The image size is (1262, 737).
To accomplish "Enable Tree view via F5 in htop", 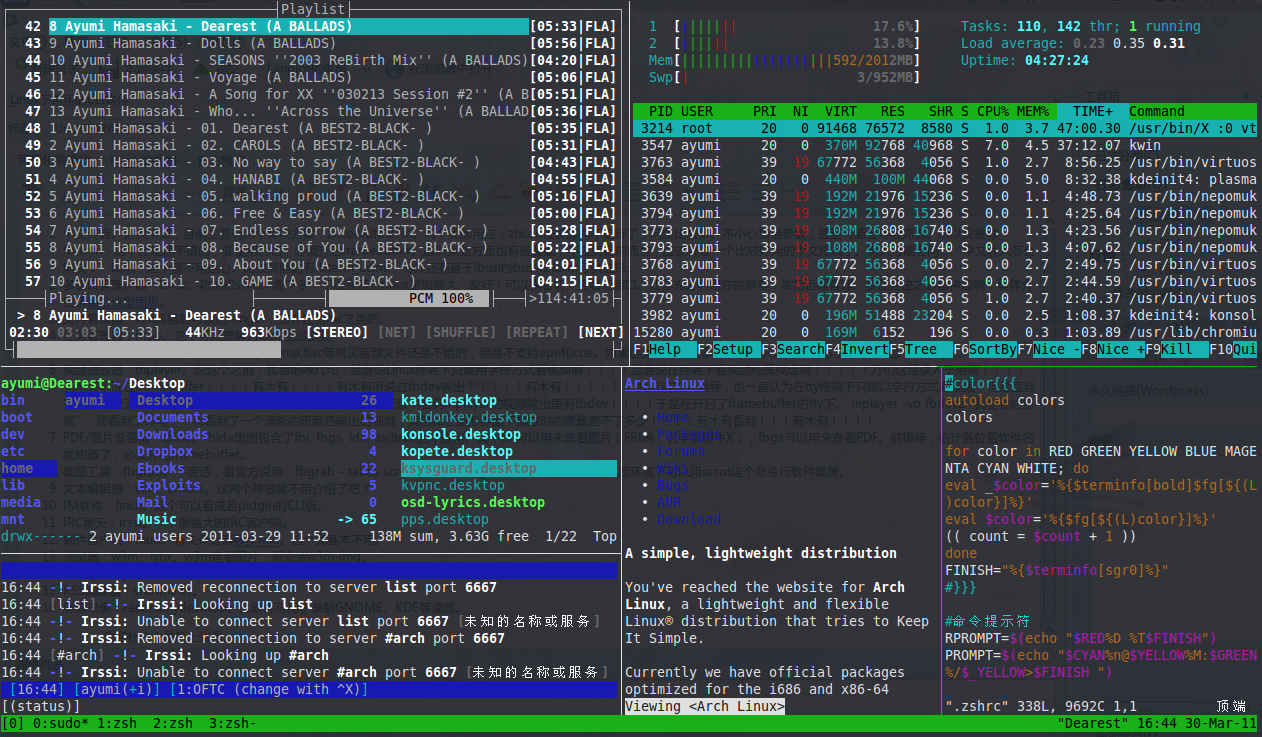I will point(920,349).
